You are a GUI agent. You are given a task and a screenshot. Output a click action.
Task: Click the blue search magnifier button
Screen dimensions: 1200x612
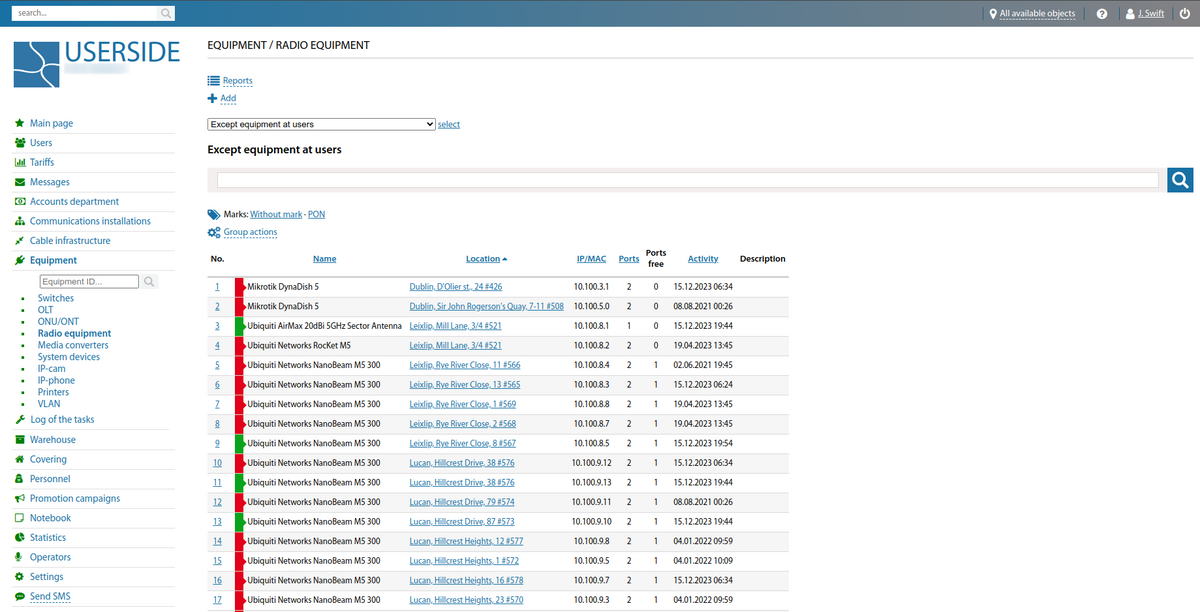coord(1180,180)
